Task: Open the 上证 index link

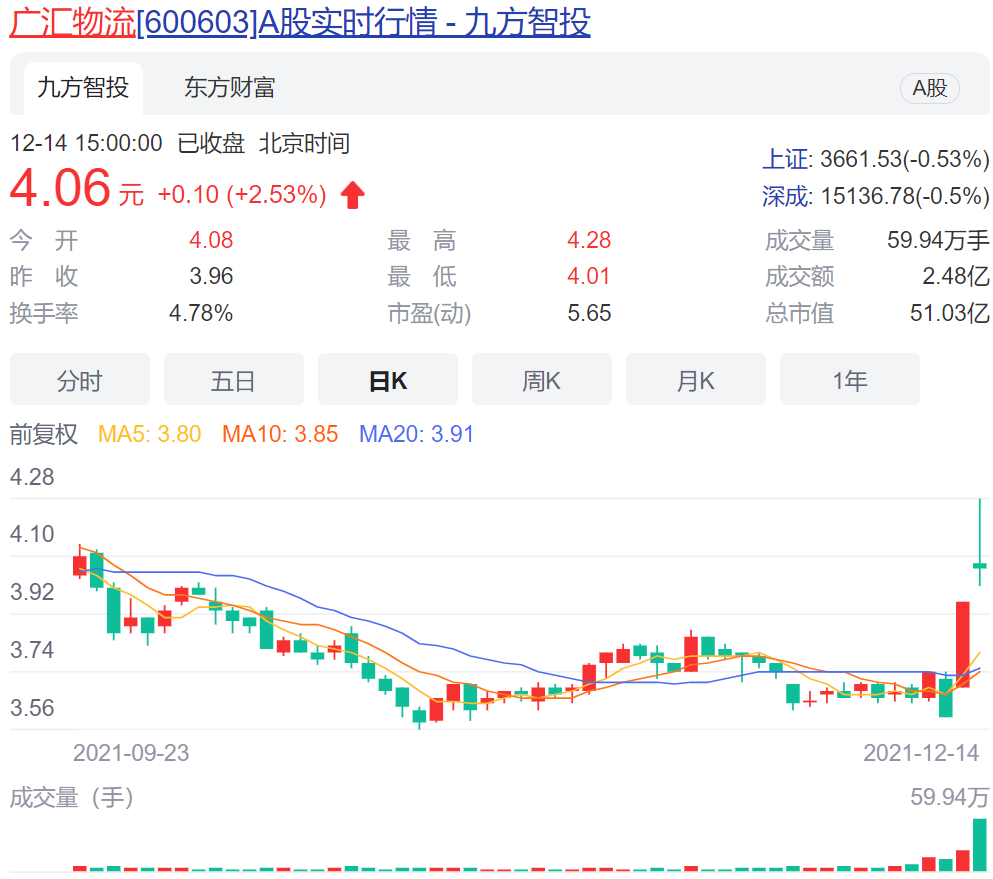Action: 787,159
